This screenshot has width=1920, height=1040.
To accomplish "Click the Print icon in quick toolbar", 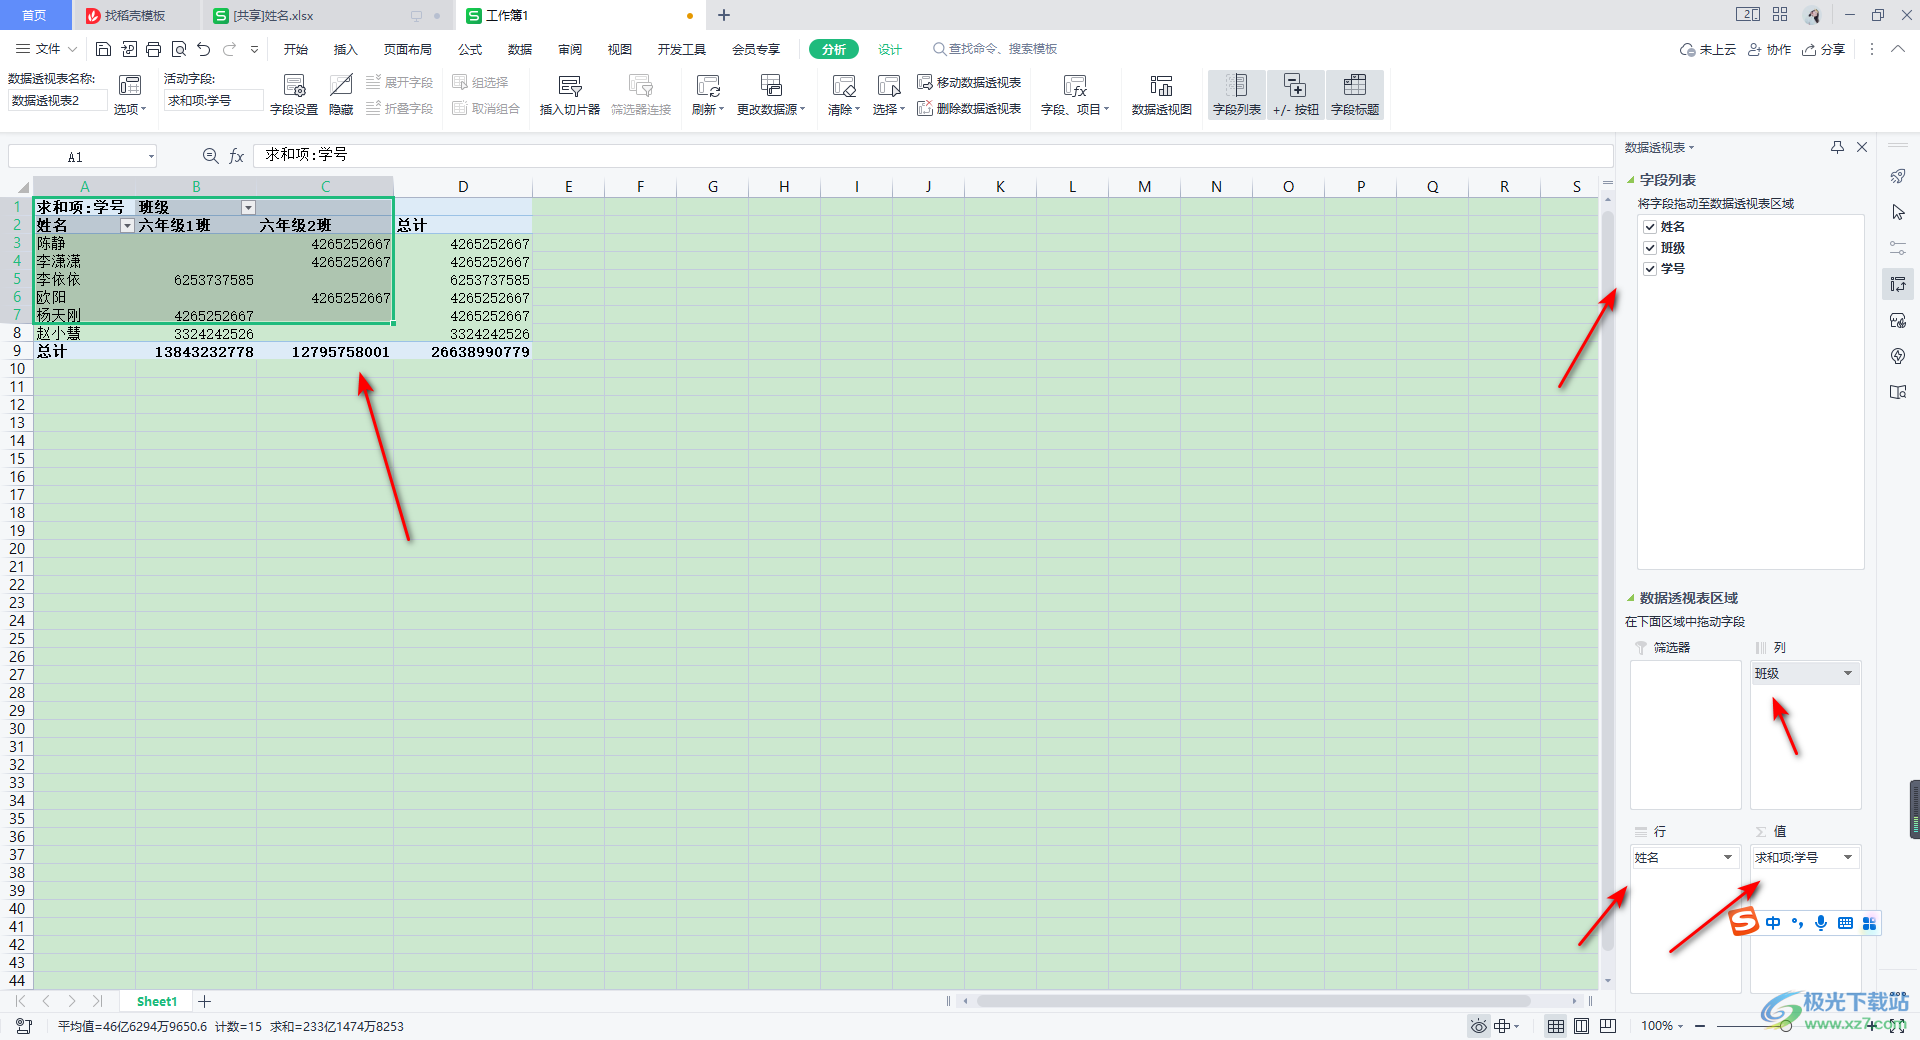I will (153, 49).
